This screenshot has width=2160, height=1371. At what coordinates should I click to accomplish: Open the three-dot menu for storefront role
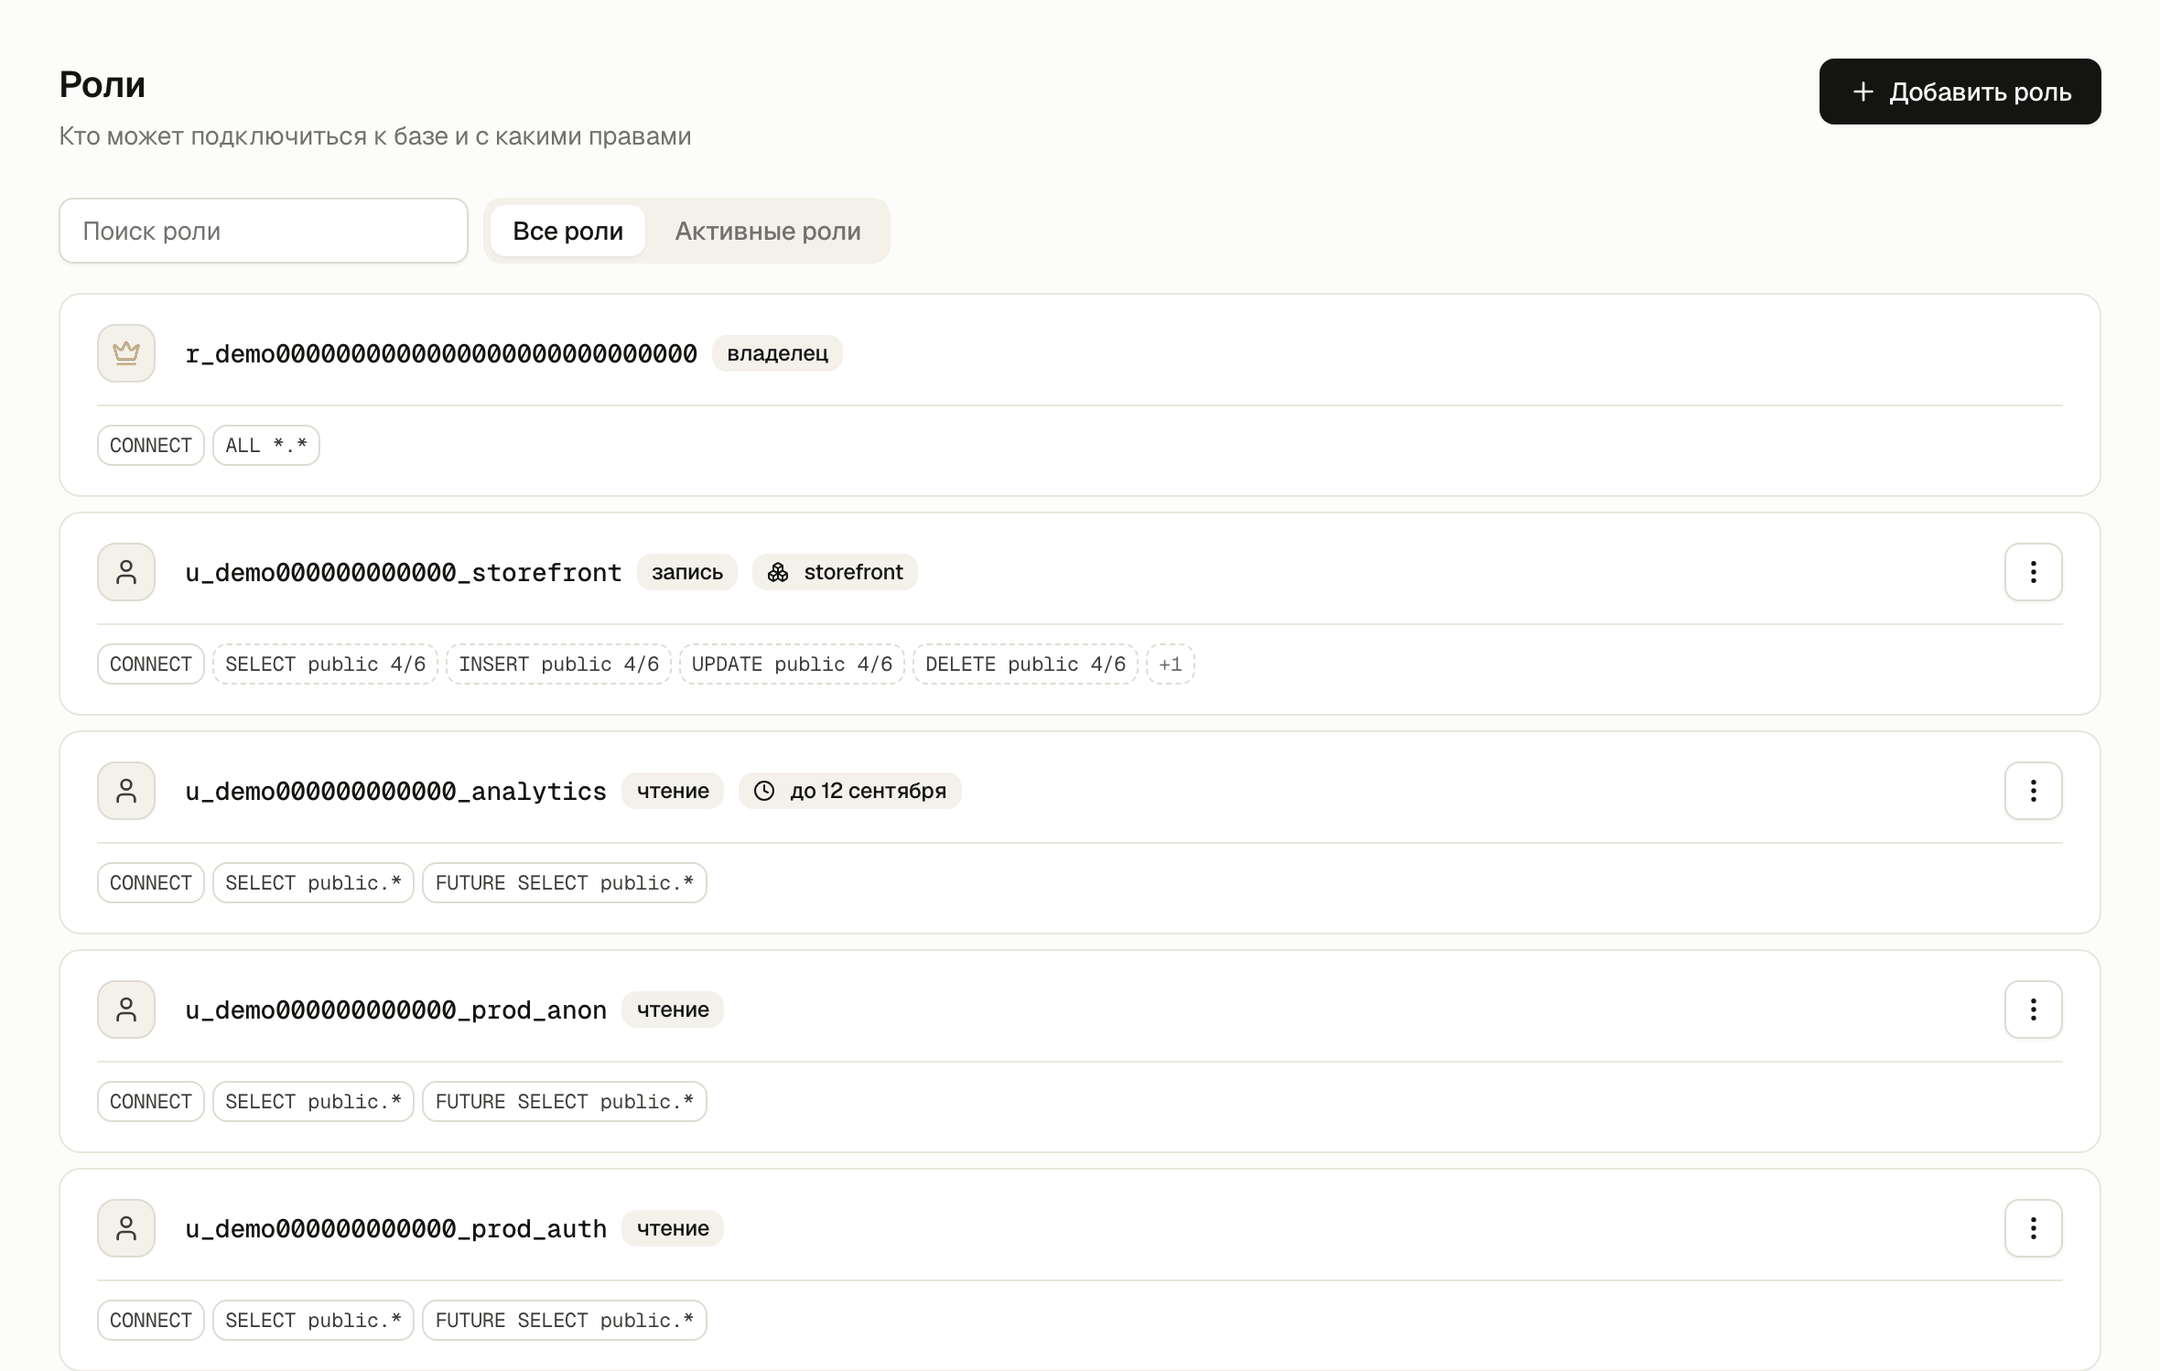point(2033,572)
